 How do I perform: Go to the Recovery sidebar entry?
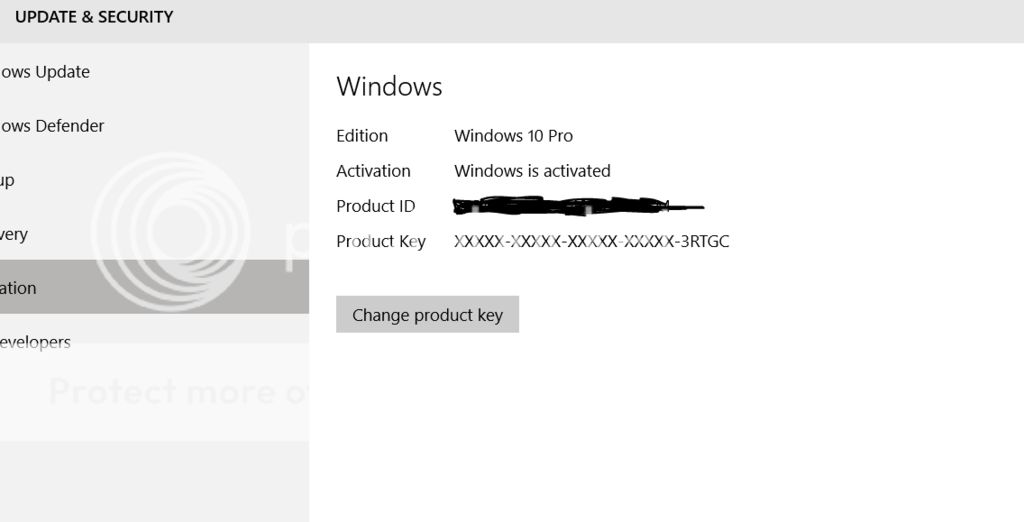14,234
